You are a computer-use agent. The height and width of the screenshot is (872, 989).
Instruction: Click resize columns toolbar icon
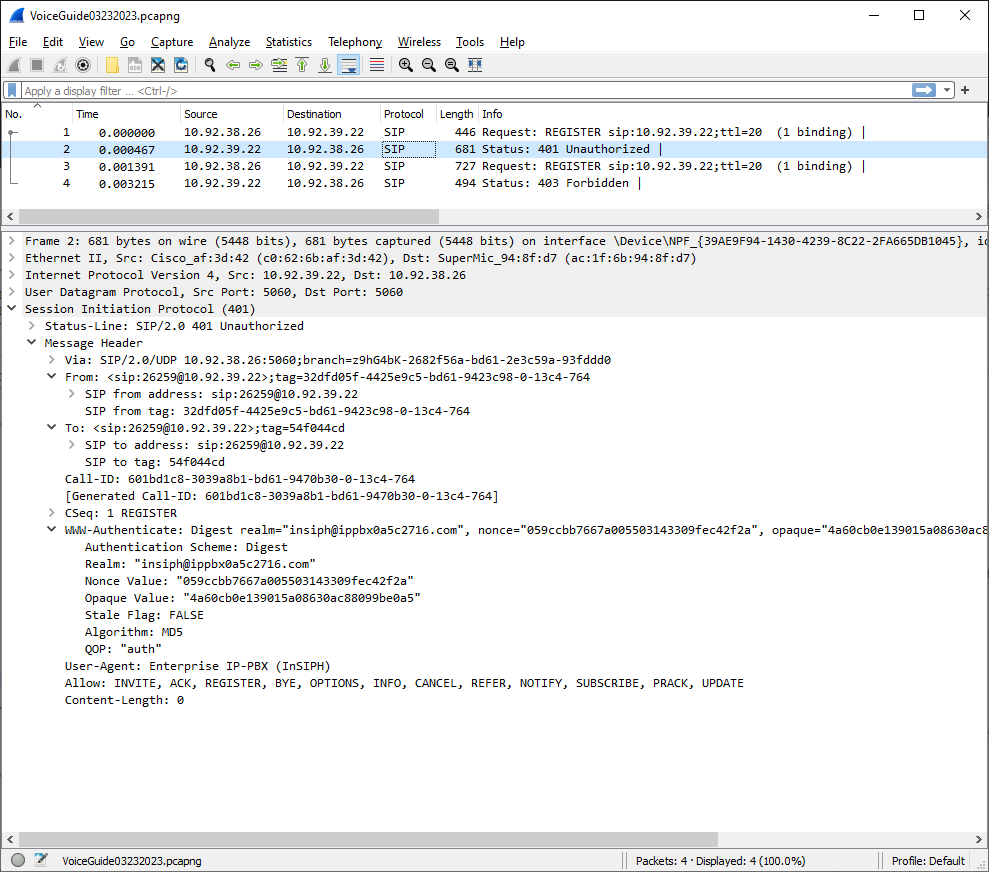pos(475,65)
